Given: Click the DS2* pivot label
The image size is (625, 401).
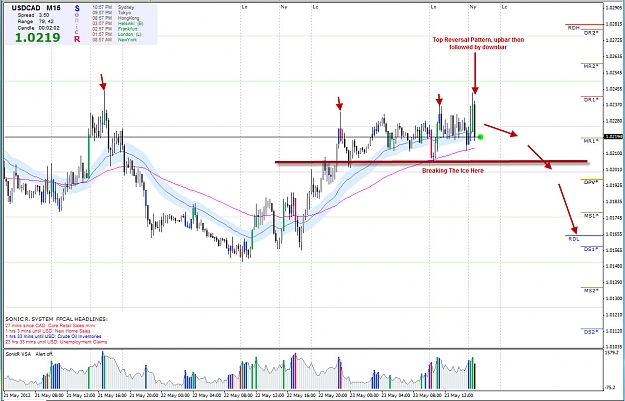Looking at the screenshot, I should [591, 332].
